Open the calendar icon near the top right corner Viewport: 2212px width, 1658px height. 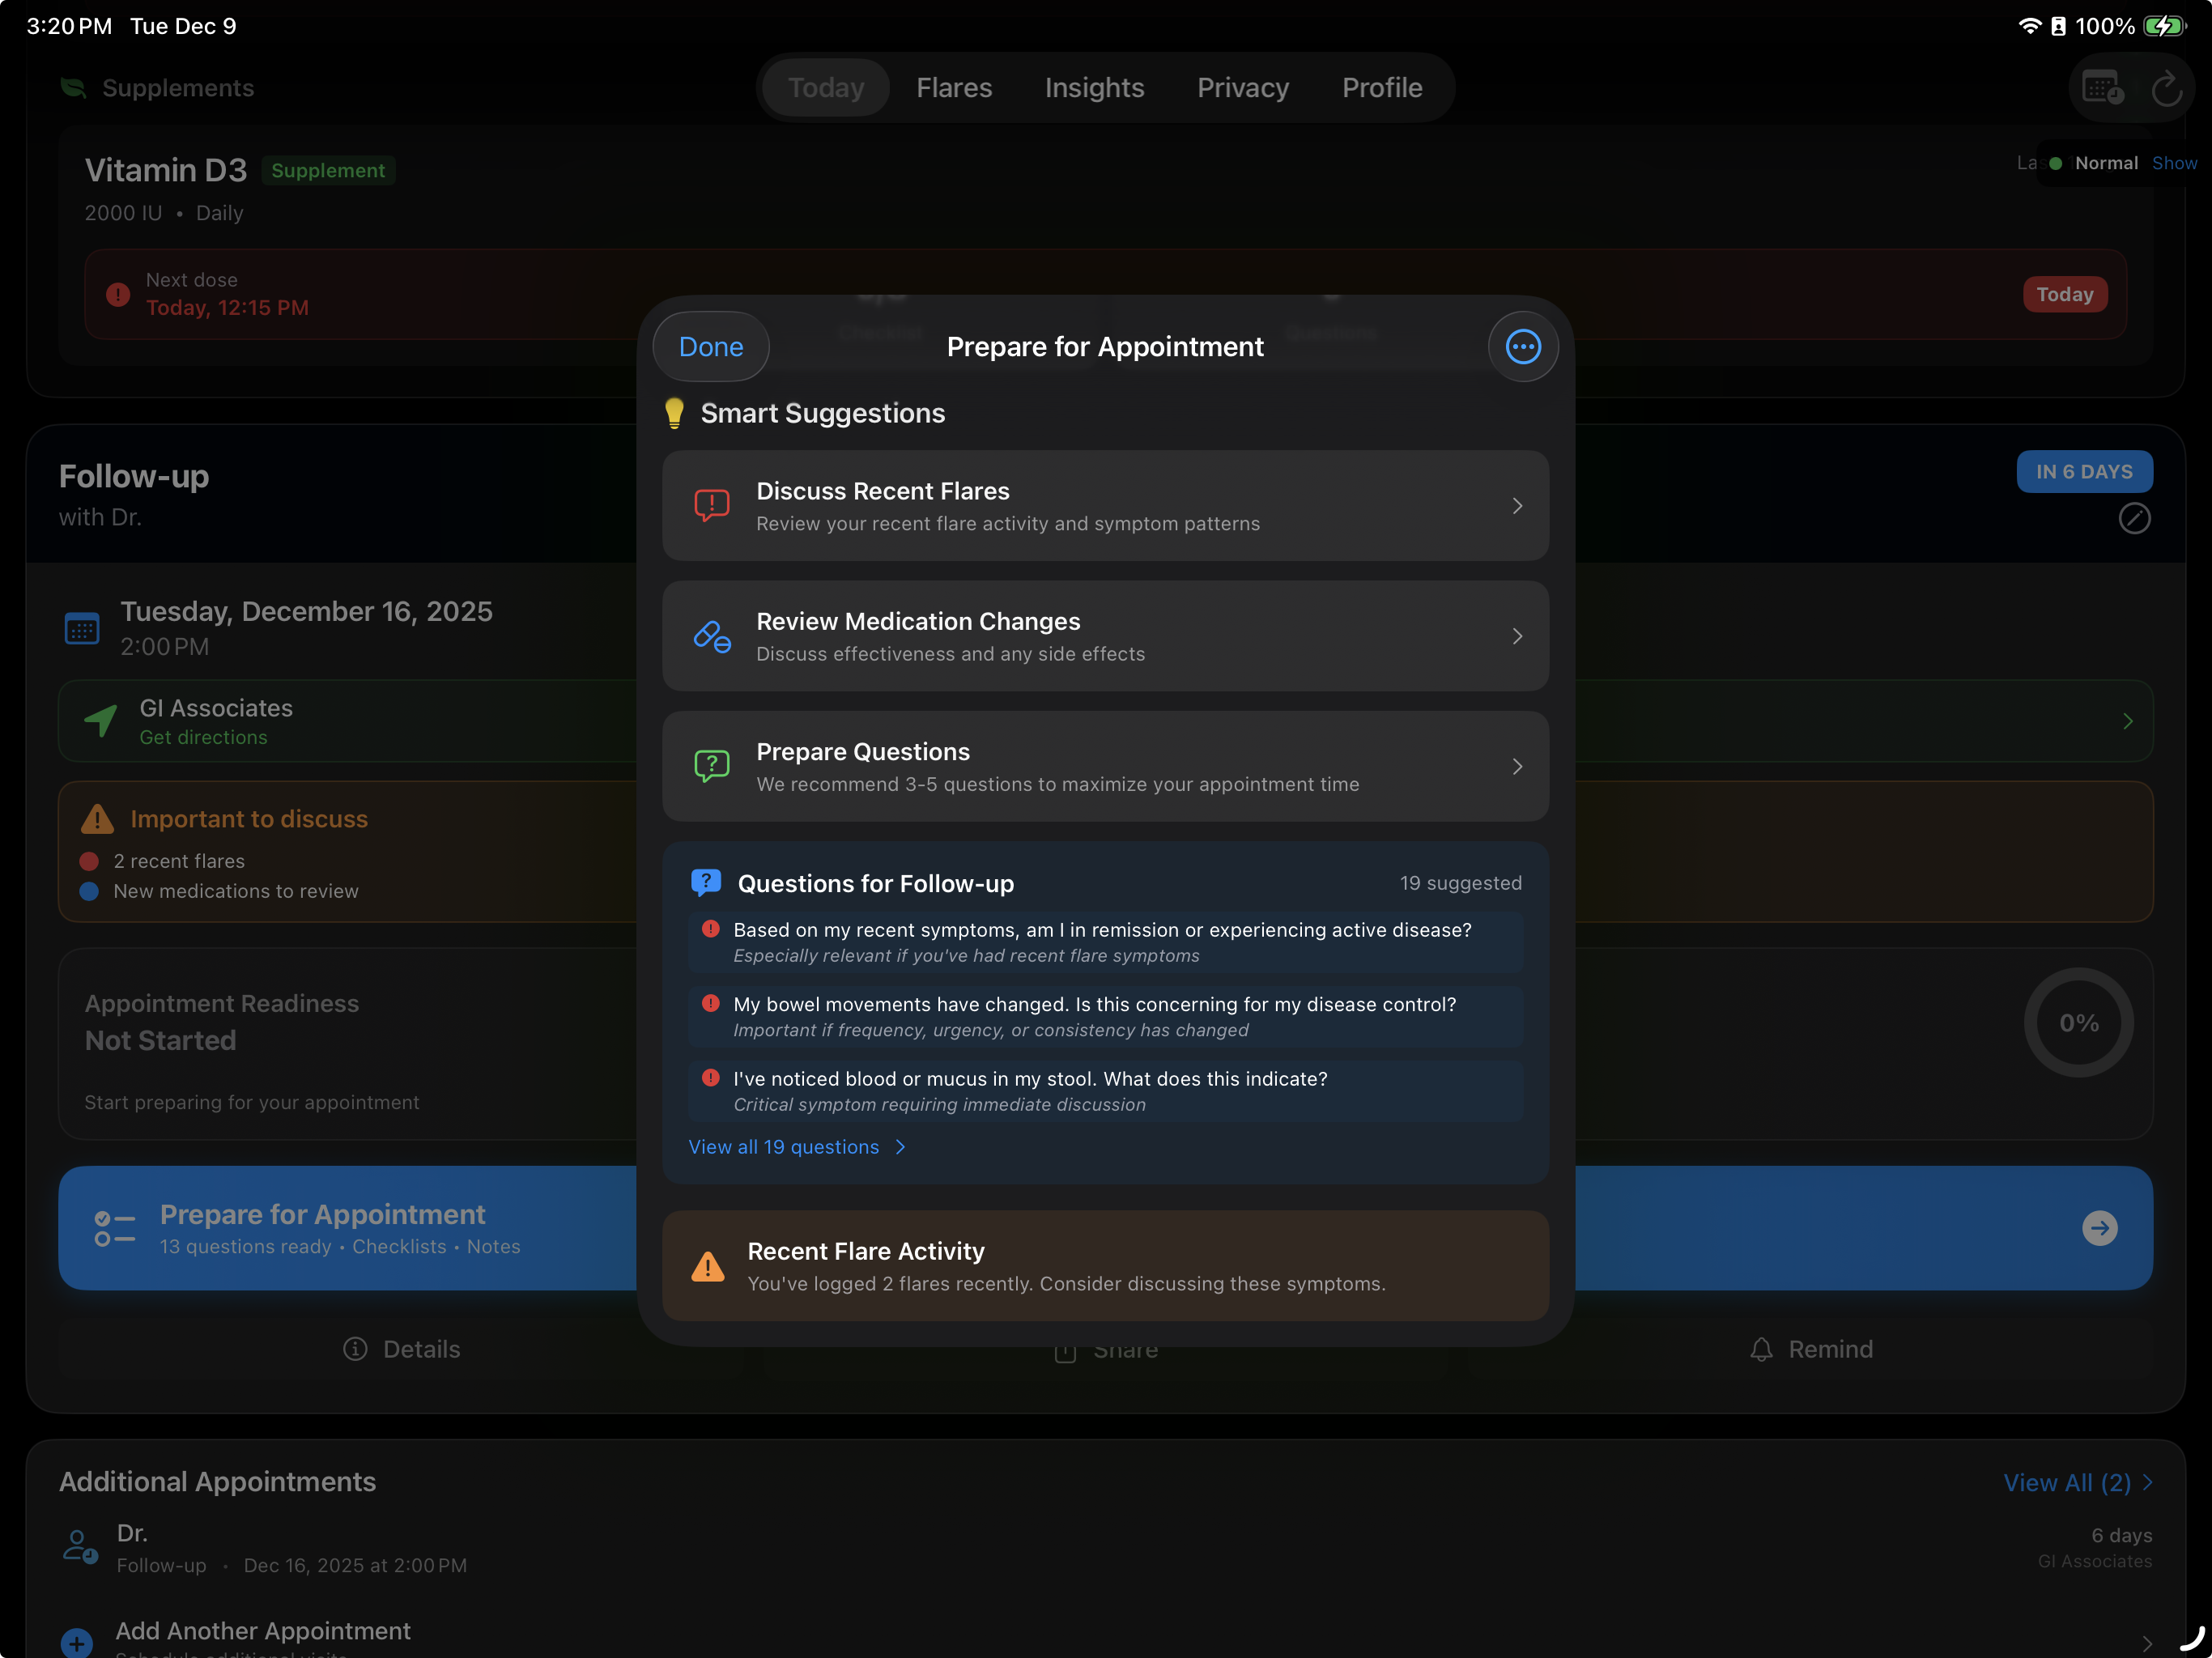[x=2101, y=88]
